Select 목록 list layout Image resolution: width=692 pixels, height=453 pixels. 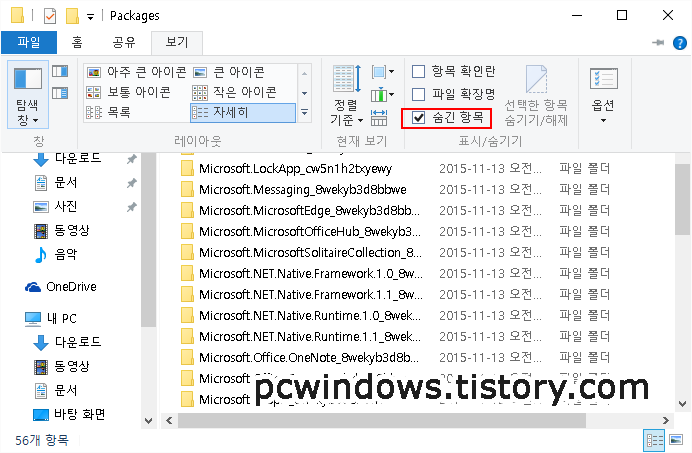coord(109,113)
